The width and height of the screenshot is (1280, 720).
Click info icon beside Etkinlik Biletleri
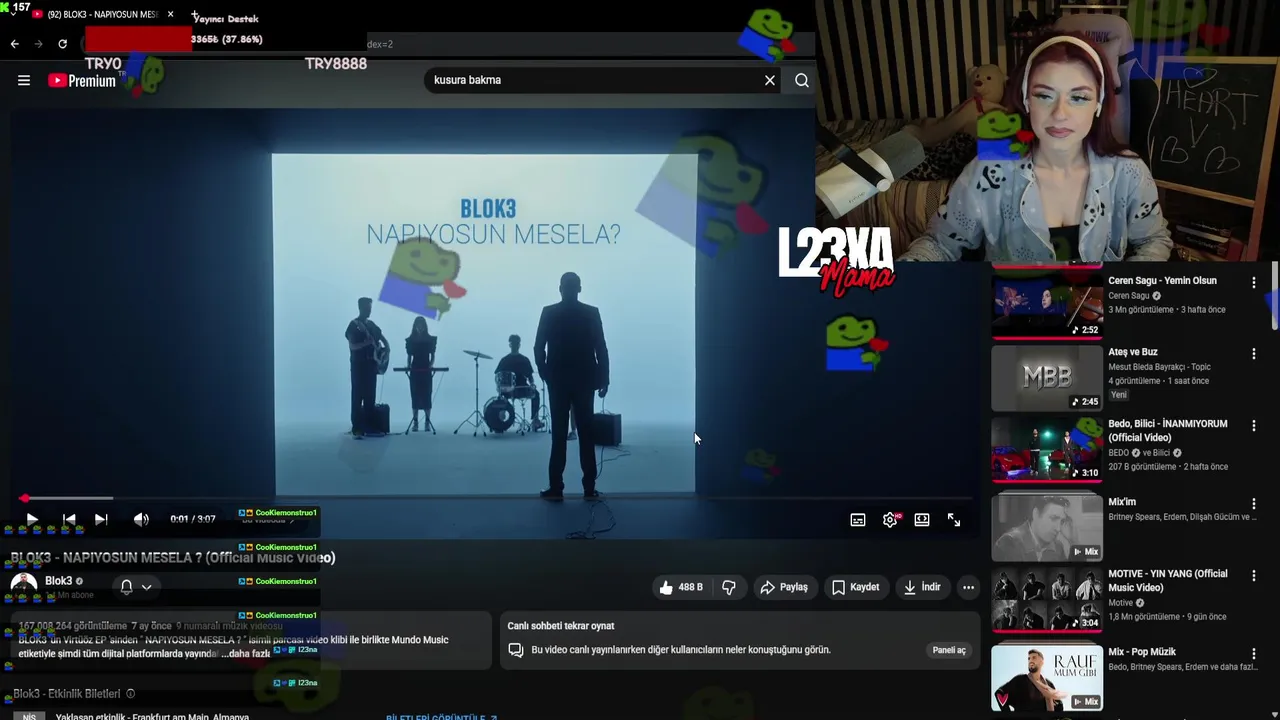coord(130,694)
